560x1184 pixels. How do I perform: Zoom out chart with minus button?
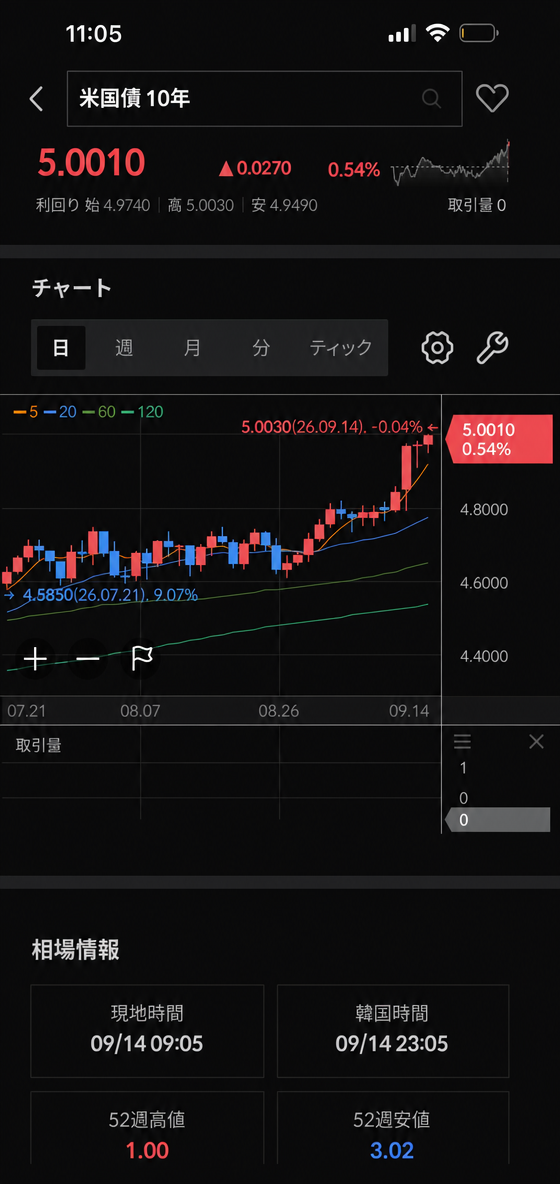pos(88,659)
